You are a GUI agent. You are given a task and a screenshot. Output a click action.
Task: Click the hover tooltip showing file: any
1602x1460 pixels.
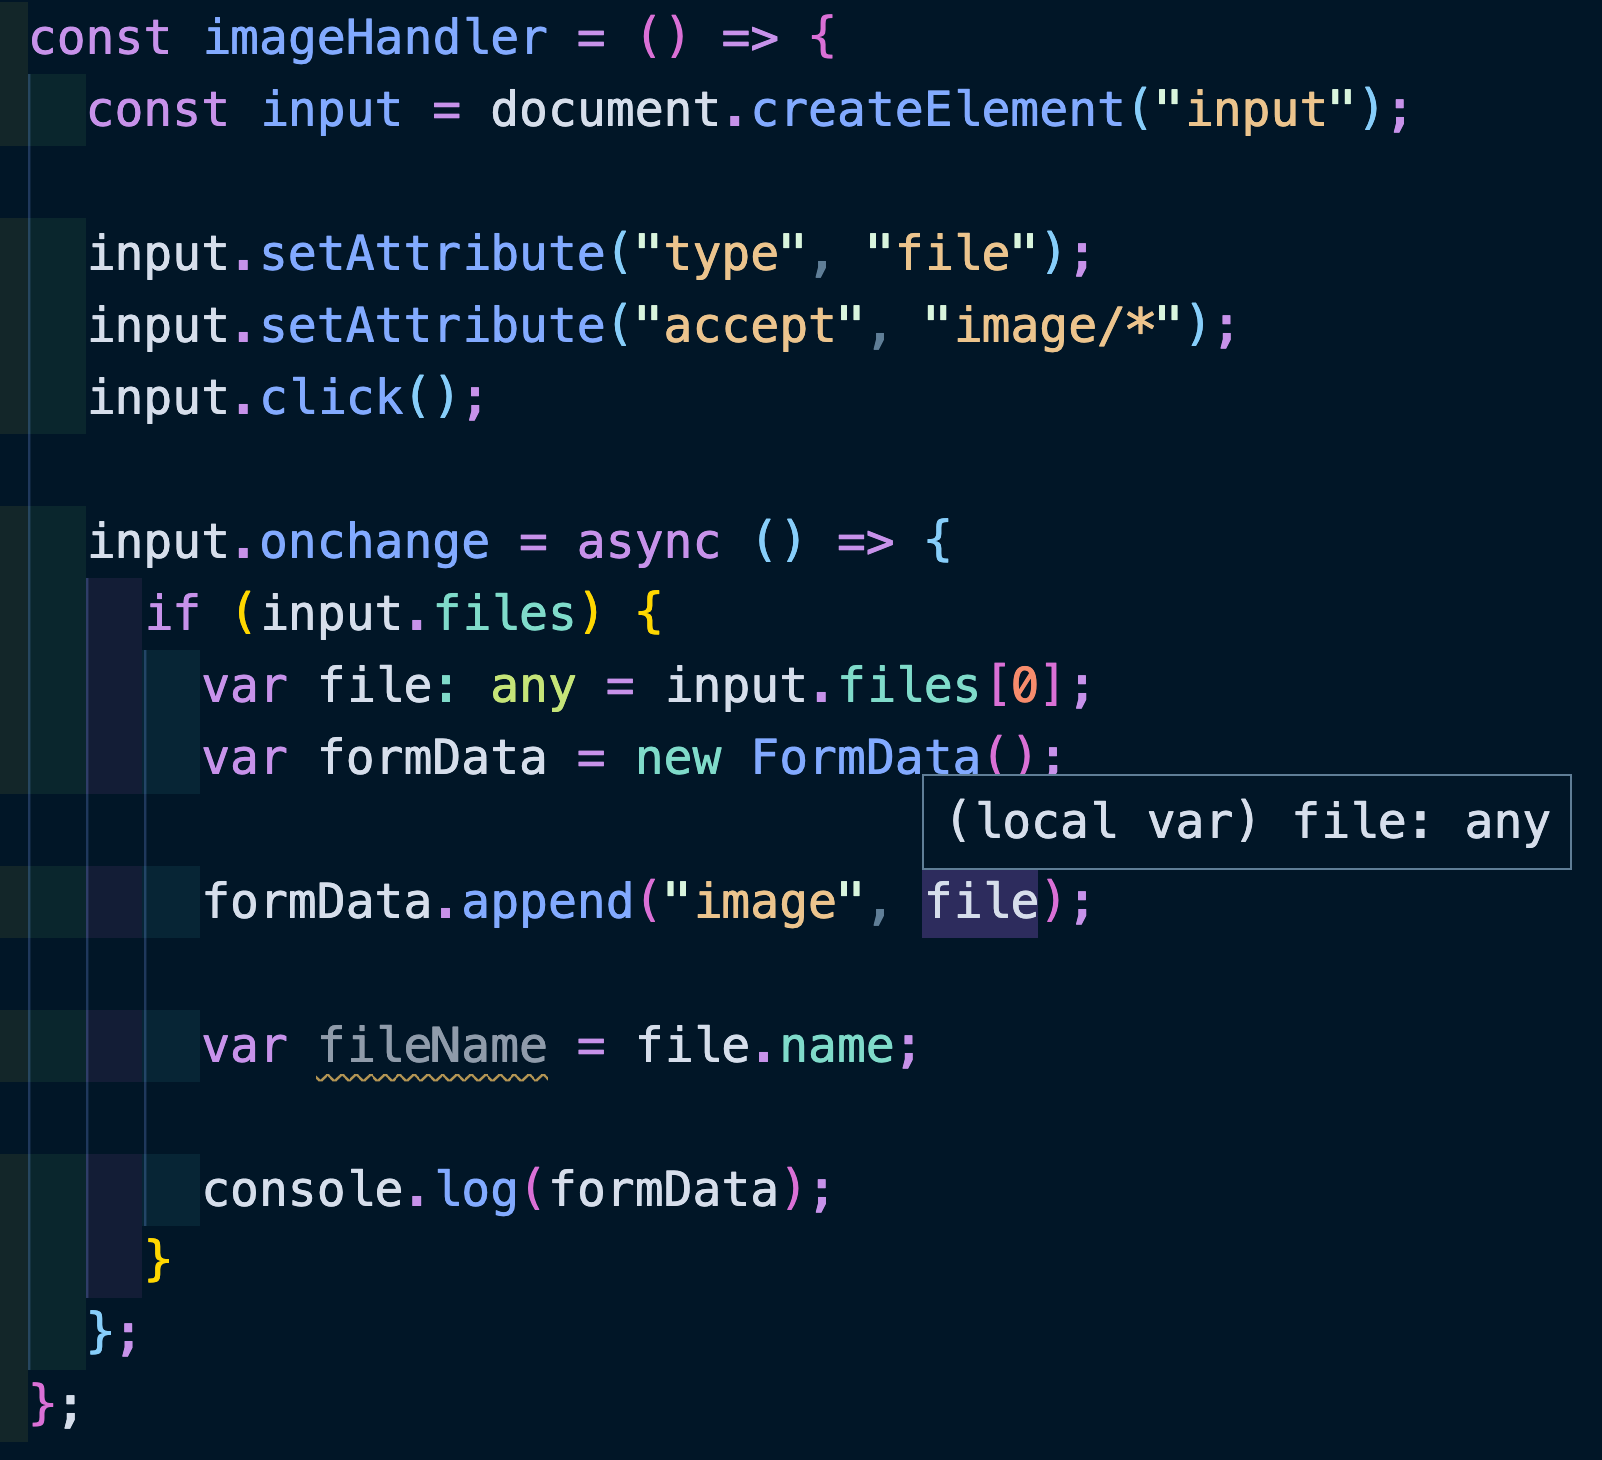(1246, 822)
